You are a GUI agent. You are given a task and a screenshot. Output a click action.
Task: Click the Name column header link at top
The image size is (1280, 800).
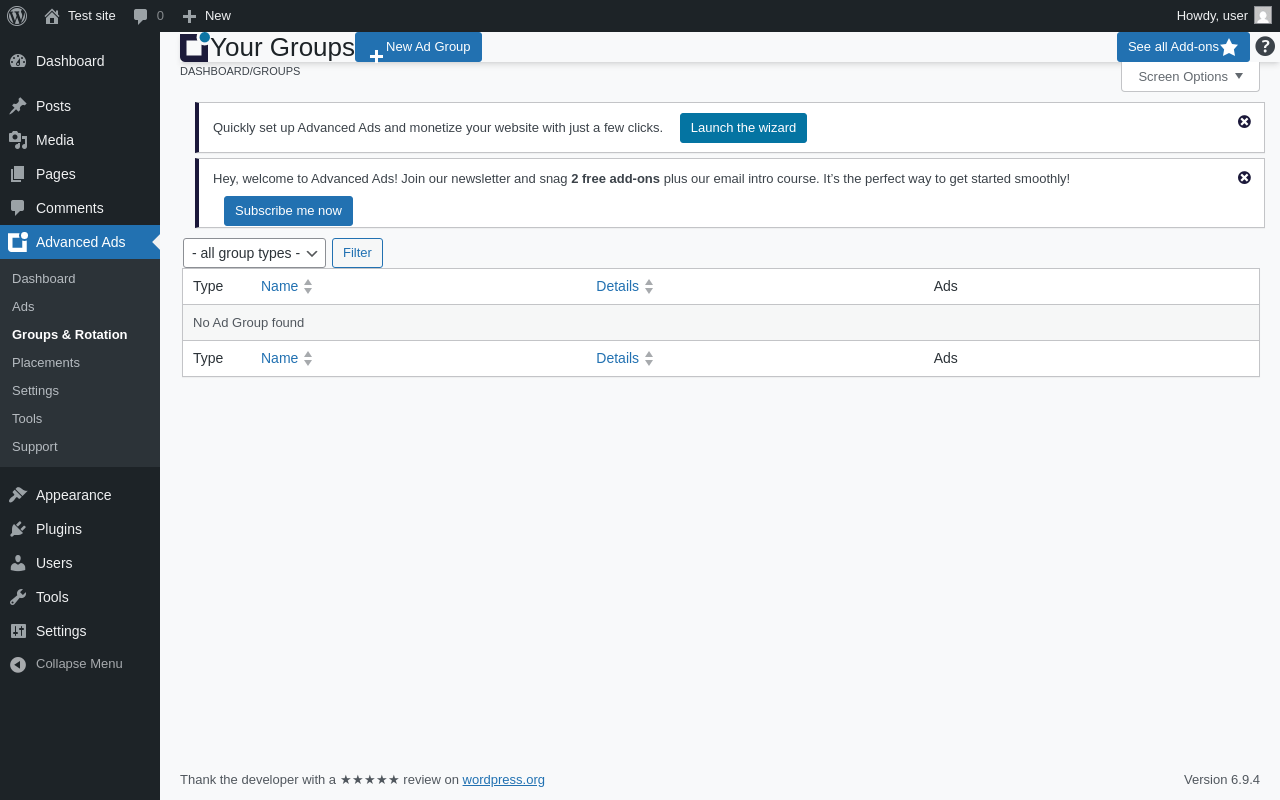click(279, 286)
